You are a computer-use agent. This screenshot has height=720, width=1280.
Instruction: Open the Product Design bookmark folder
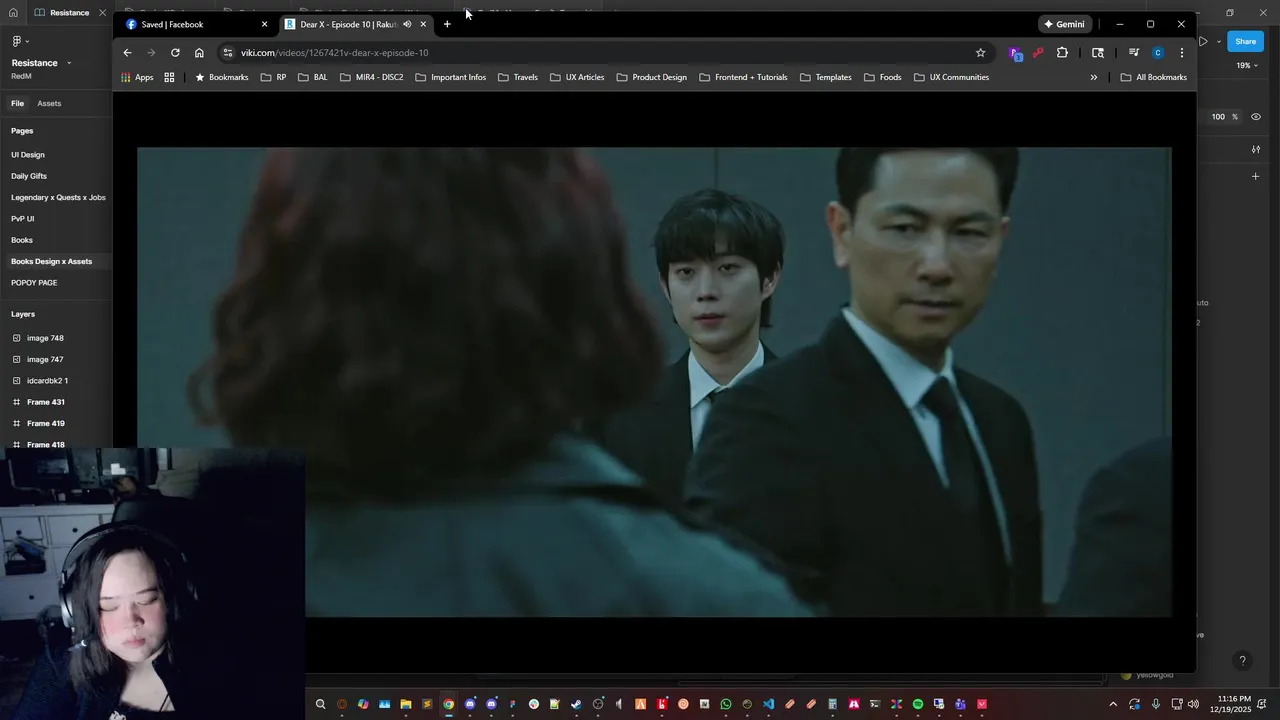651,77
